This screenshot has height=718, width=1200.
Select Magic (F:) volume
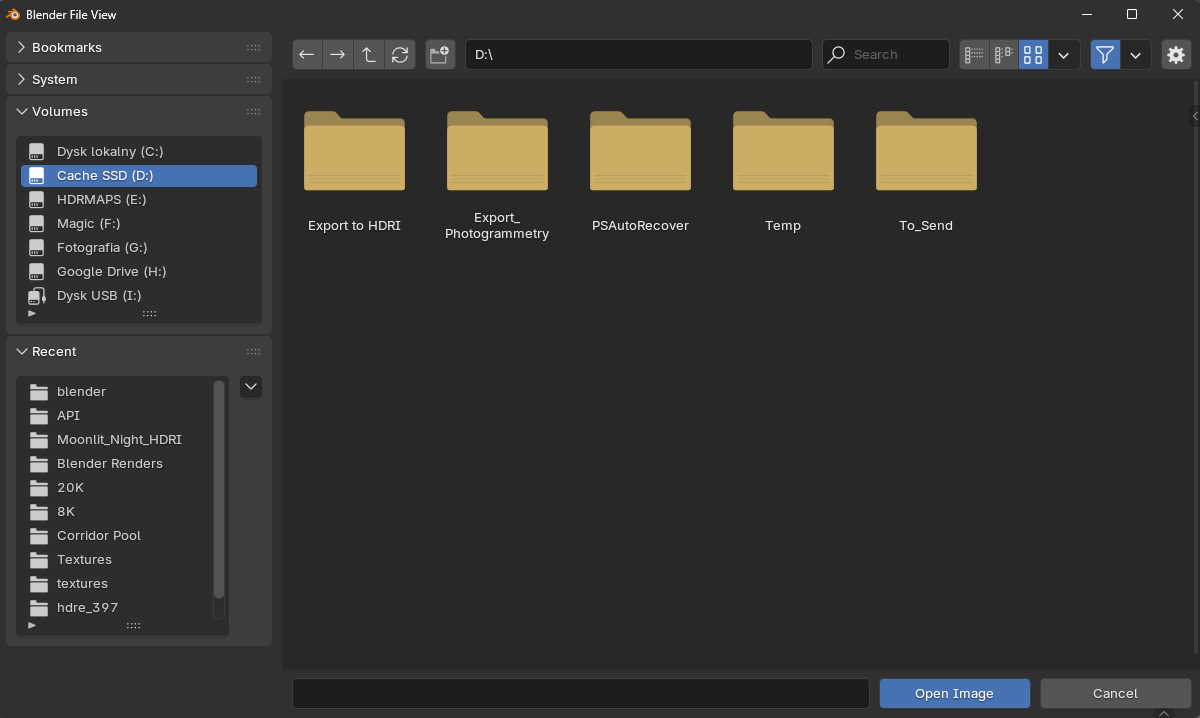pos(139,223)
